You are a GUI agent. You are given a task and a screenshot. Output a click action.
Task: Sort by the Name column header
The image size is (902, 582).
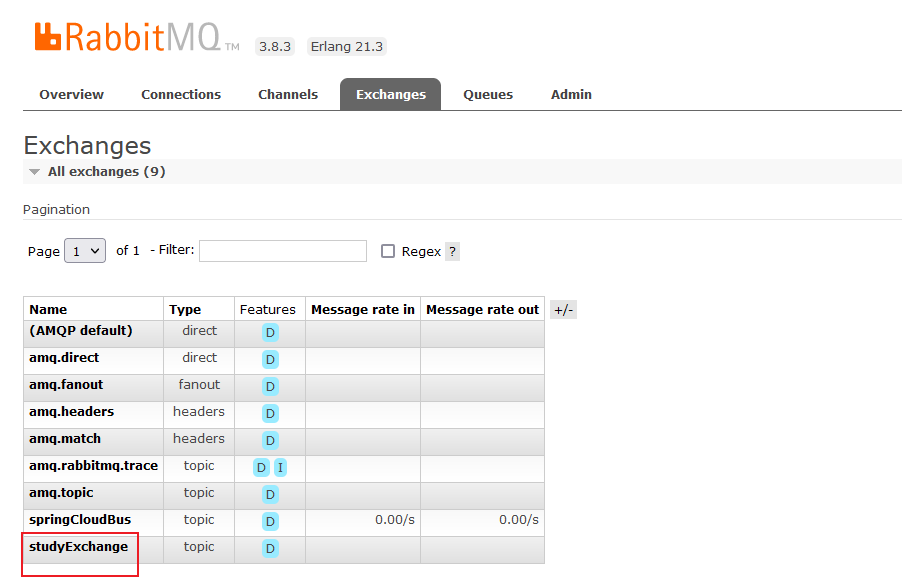pyautogui.click(x=48, y=310)
